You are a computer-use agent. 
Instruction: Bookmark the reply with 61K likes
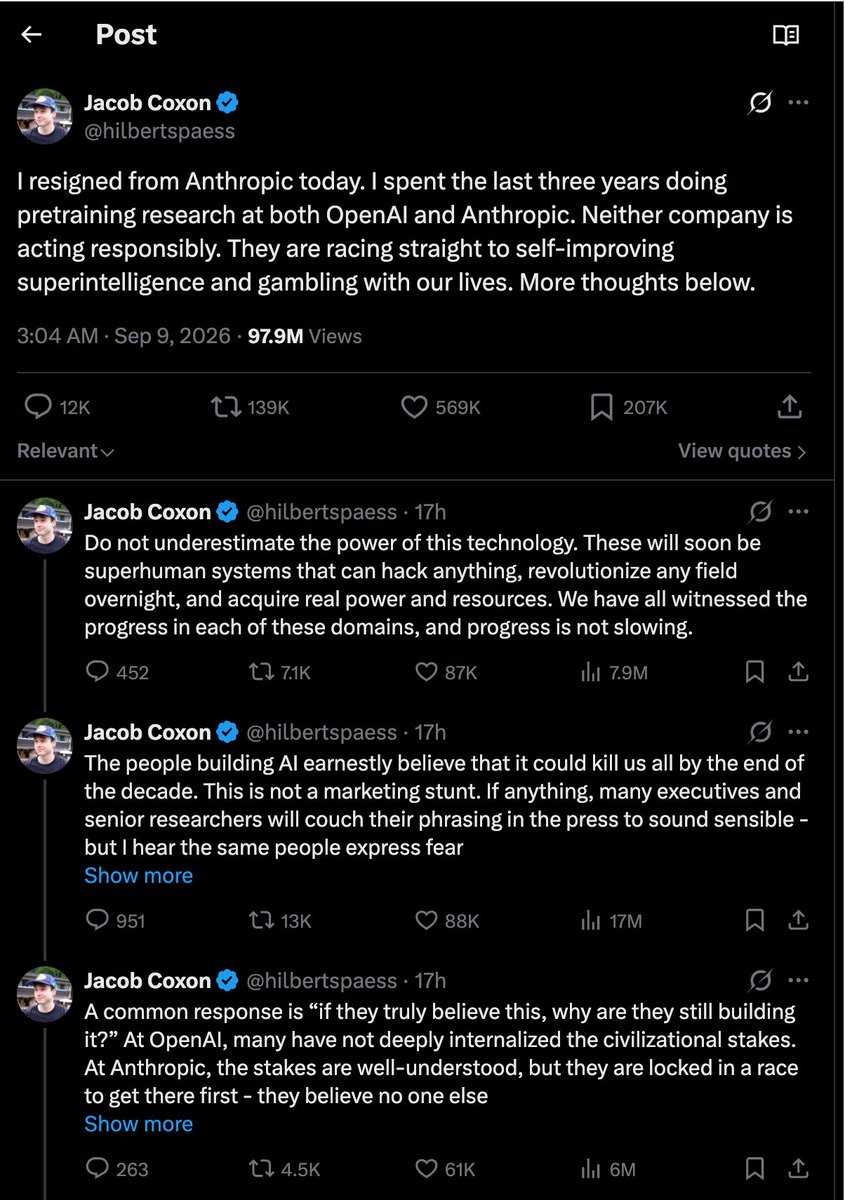pos(755,1168)
